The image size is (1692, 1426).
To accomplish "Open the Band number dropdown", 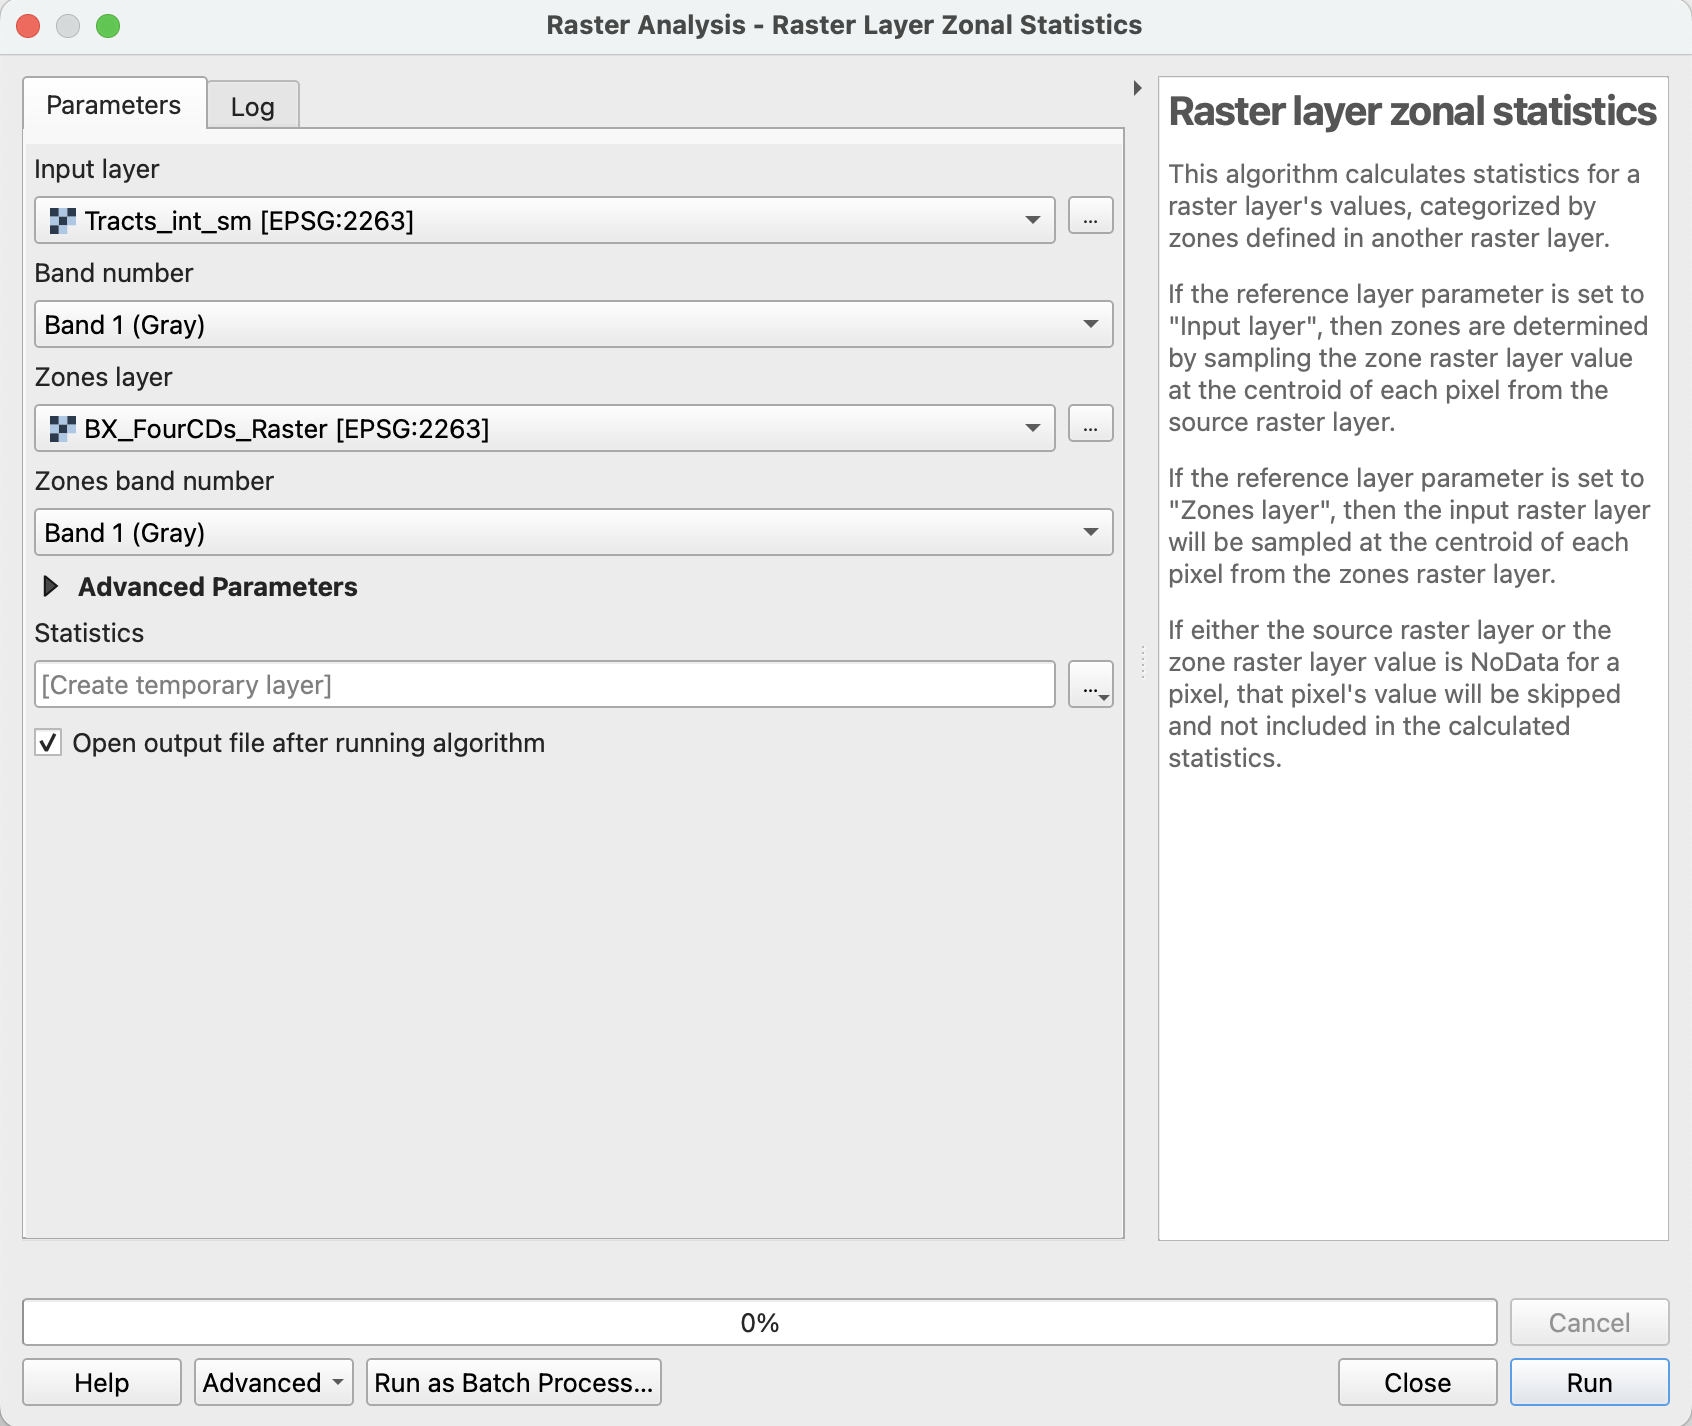I will tap(574, 324).
